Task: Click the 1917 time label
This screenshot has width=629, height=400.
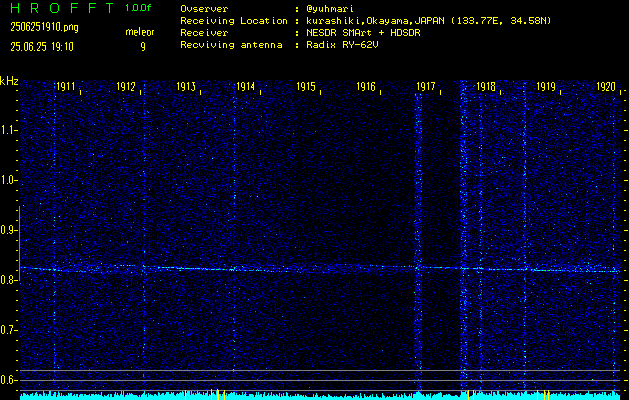Action: [426, 87]
